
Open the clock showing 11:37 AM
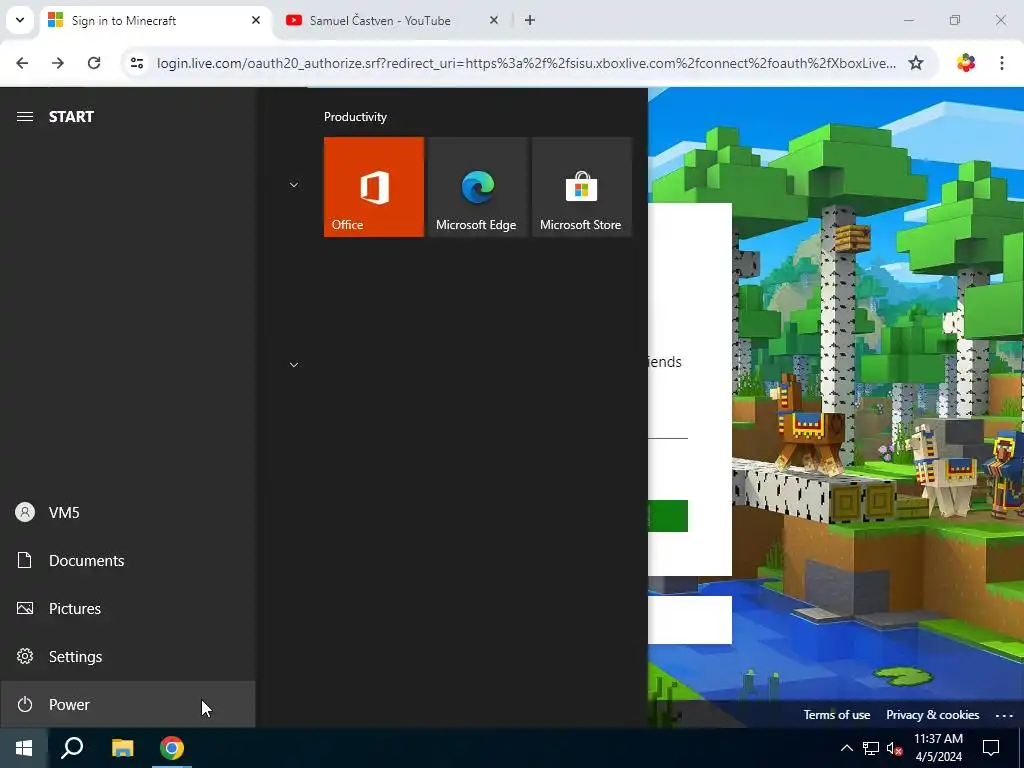[x=938, y=748]
